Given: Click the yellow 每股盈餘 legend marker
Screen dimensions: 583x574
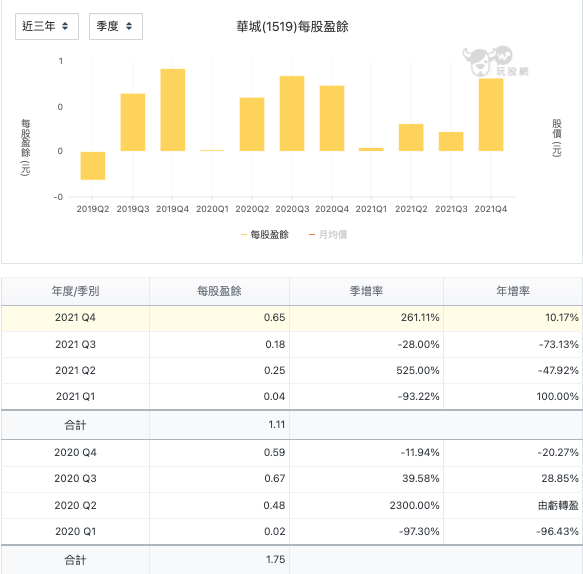Looking at the screenshot, I should pyautogui.click(x=244, y=235).
